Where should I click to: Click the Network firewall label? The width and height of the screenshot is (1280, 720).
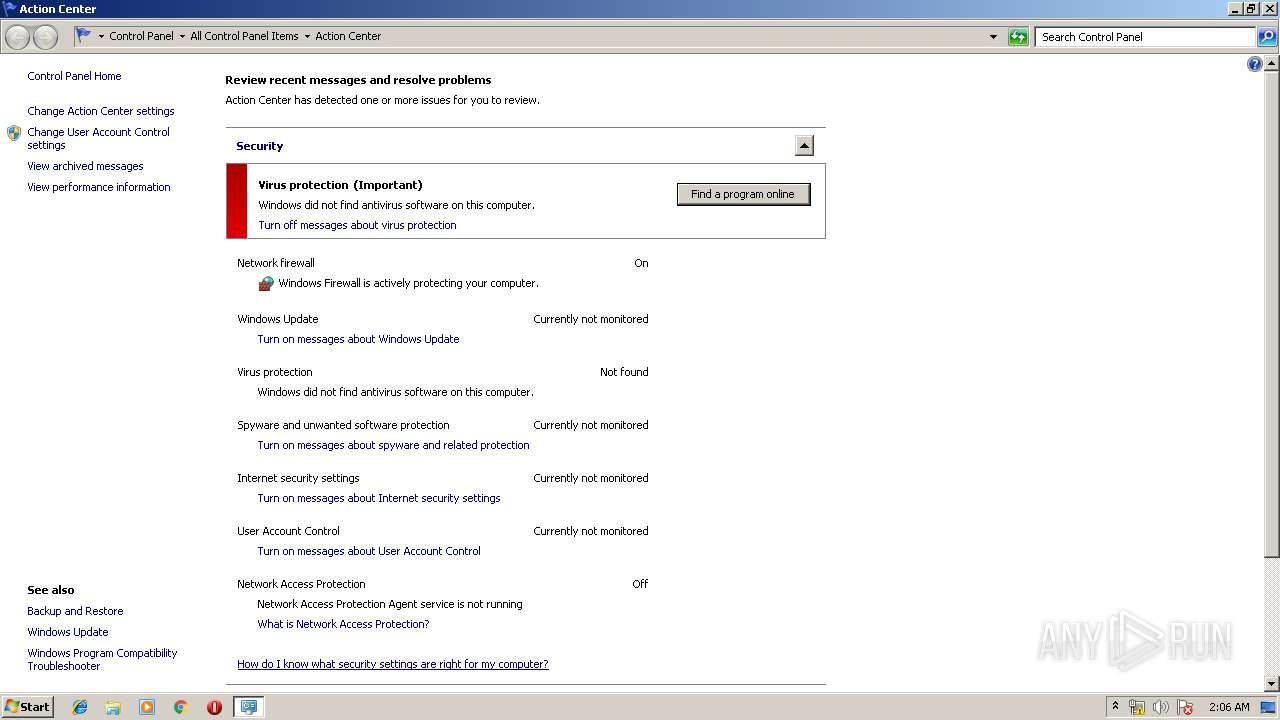click(x=276, y=263)
